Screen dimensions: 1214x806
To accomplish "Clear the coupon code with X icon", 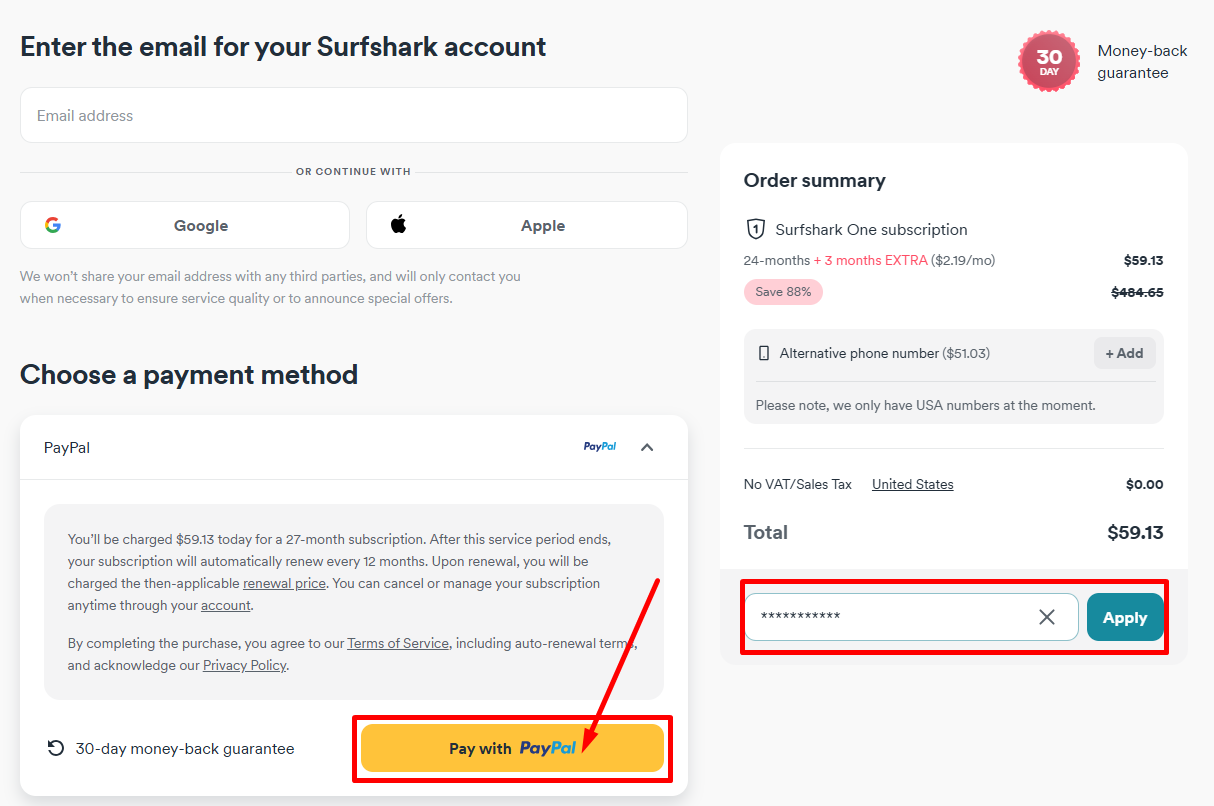I will (1047, 617).
